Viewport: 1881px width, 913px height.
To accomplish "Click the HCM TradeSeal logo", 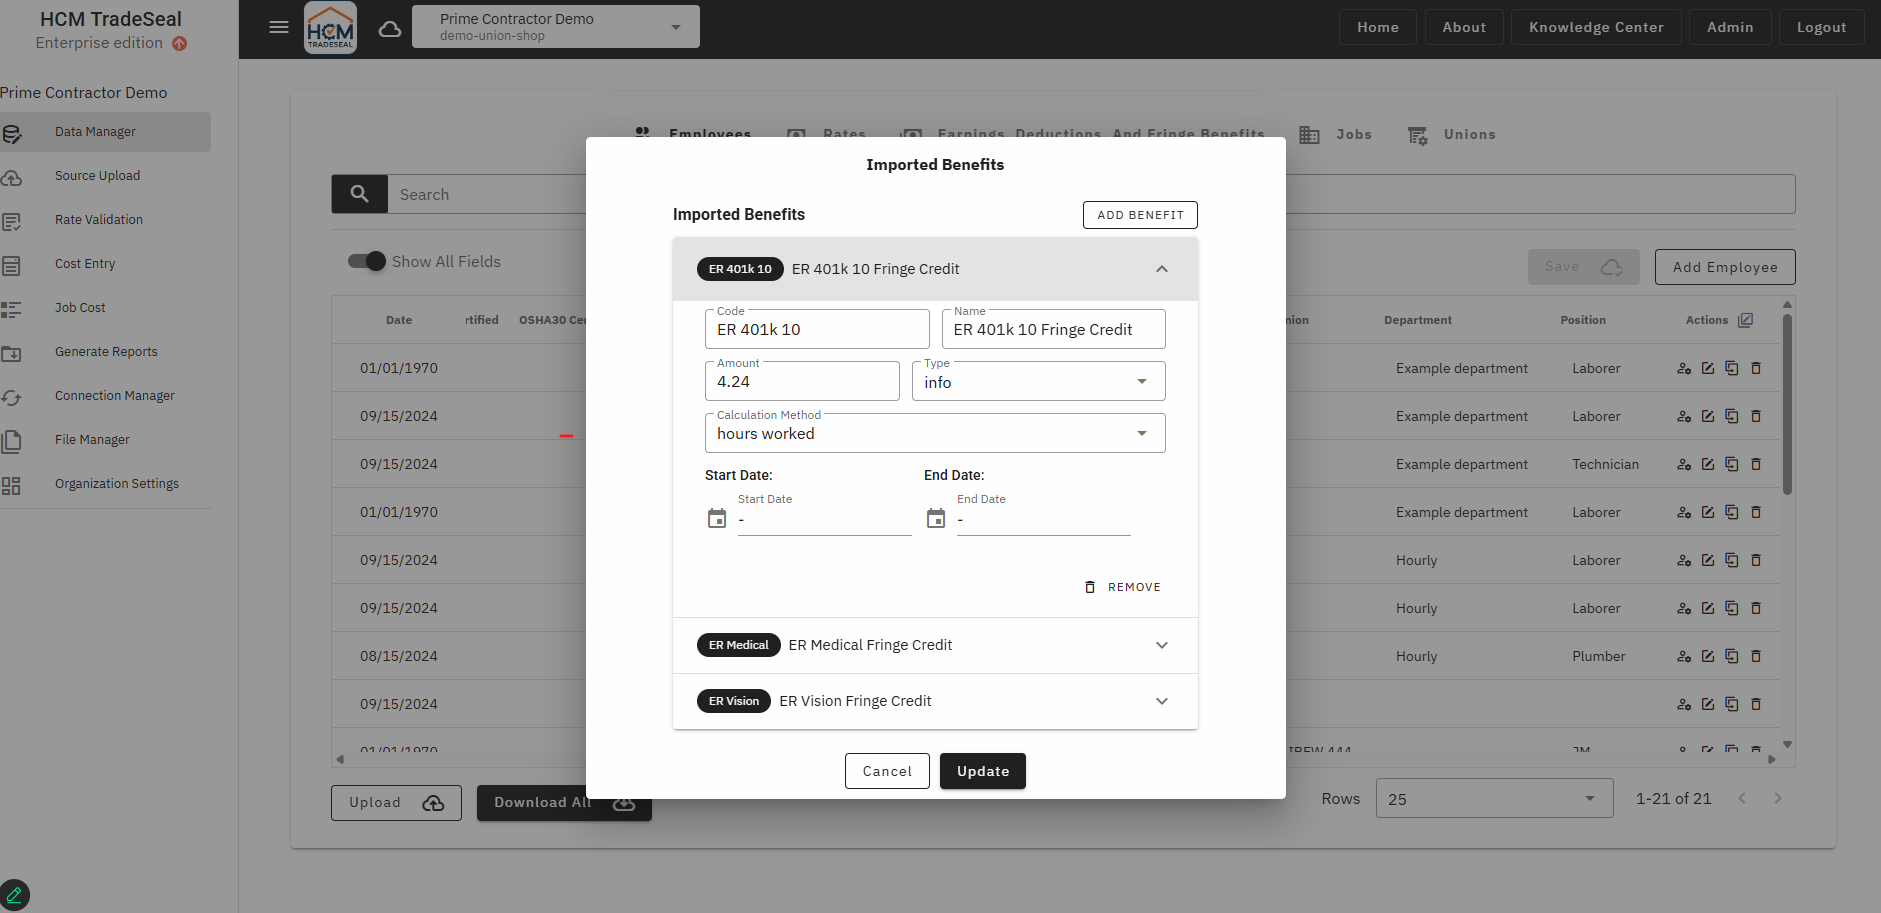I will (x=330, y=28).
